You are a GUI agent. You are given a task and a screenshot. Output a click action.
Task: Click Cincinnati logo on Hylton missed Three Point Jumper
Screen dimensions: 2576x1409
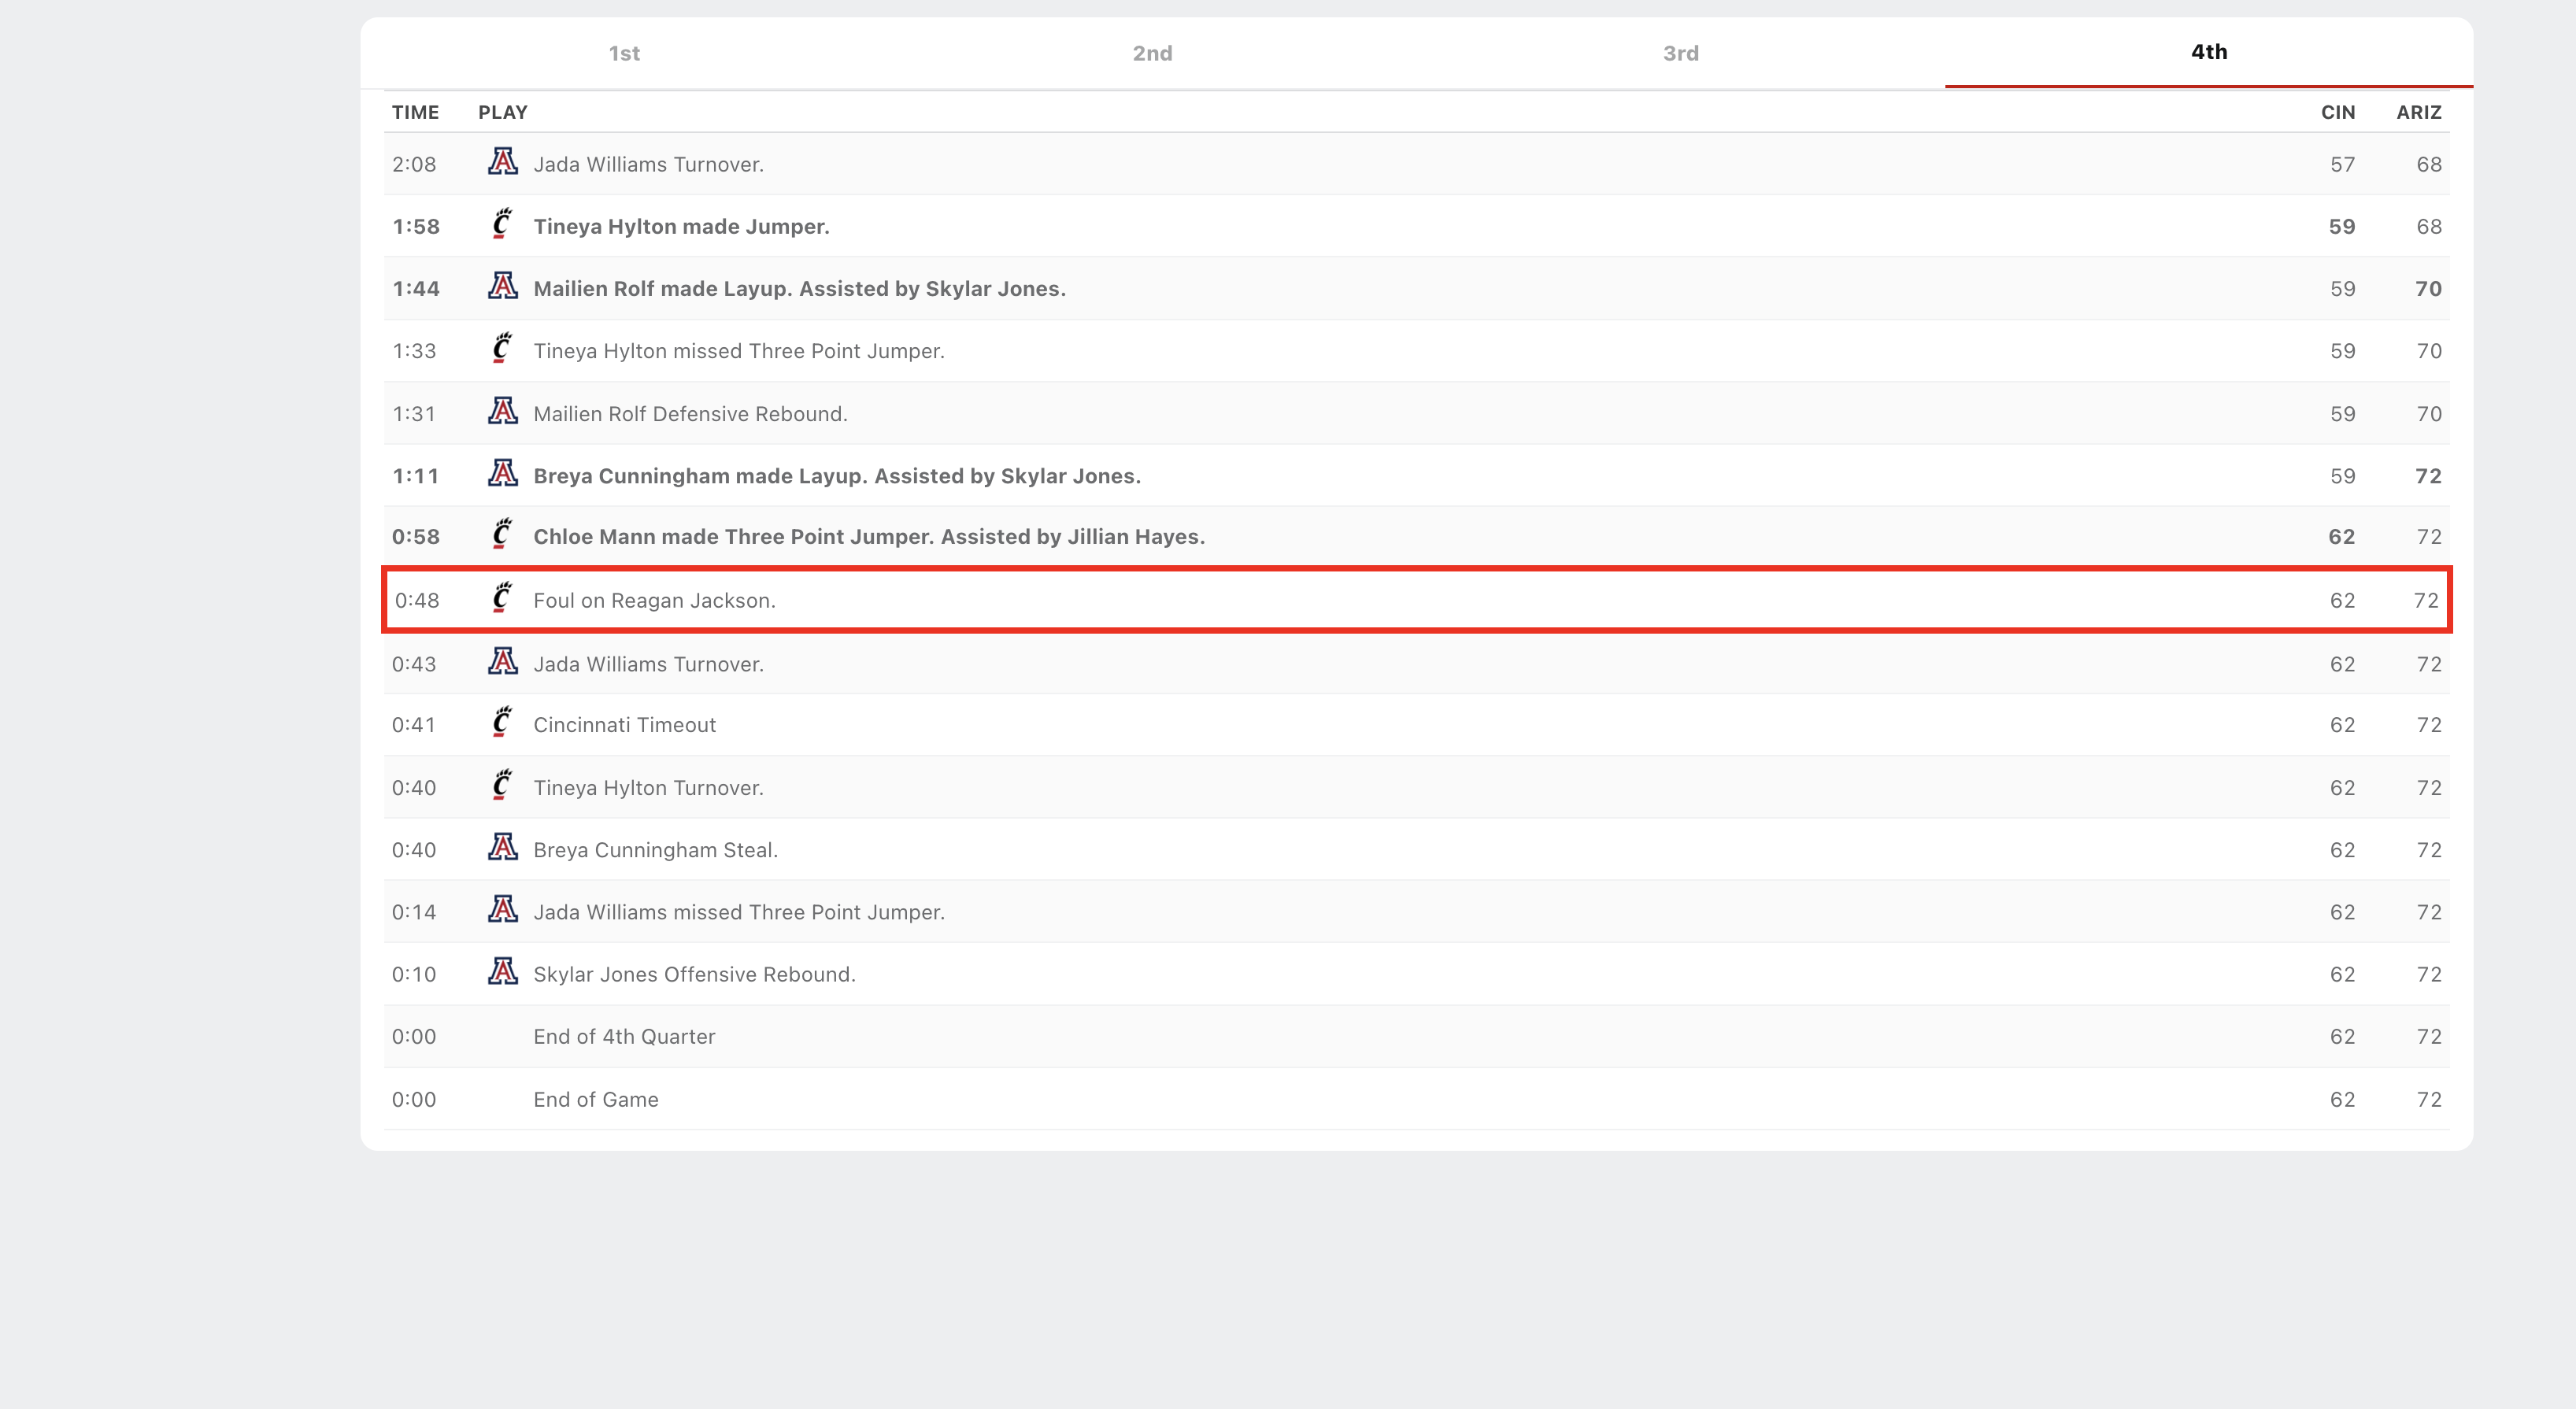click(x=502, y=349)
